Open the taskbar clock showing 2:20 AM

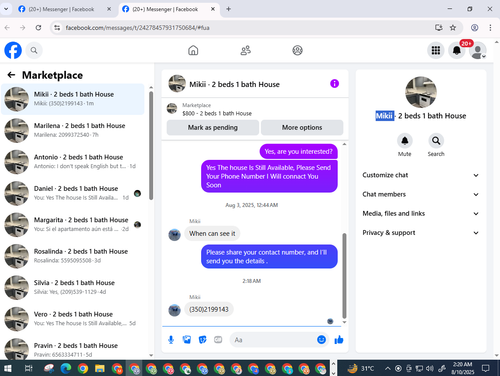tap(462, 368)
